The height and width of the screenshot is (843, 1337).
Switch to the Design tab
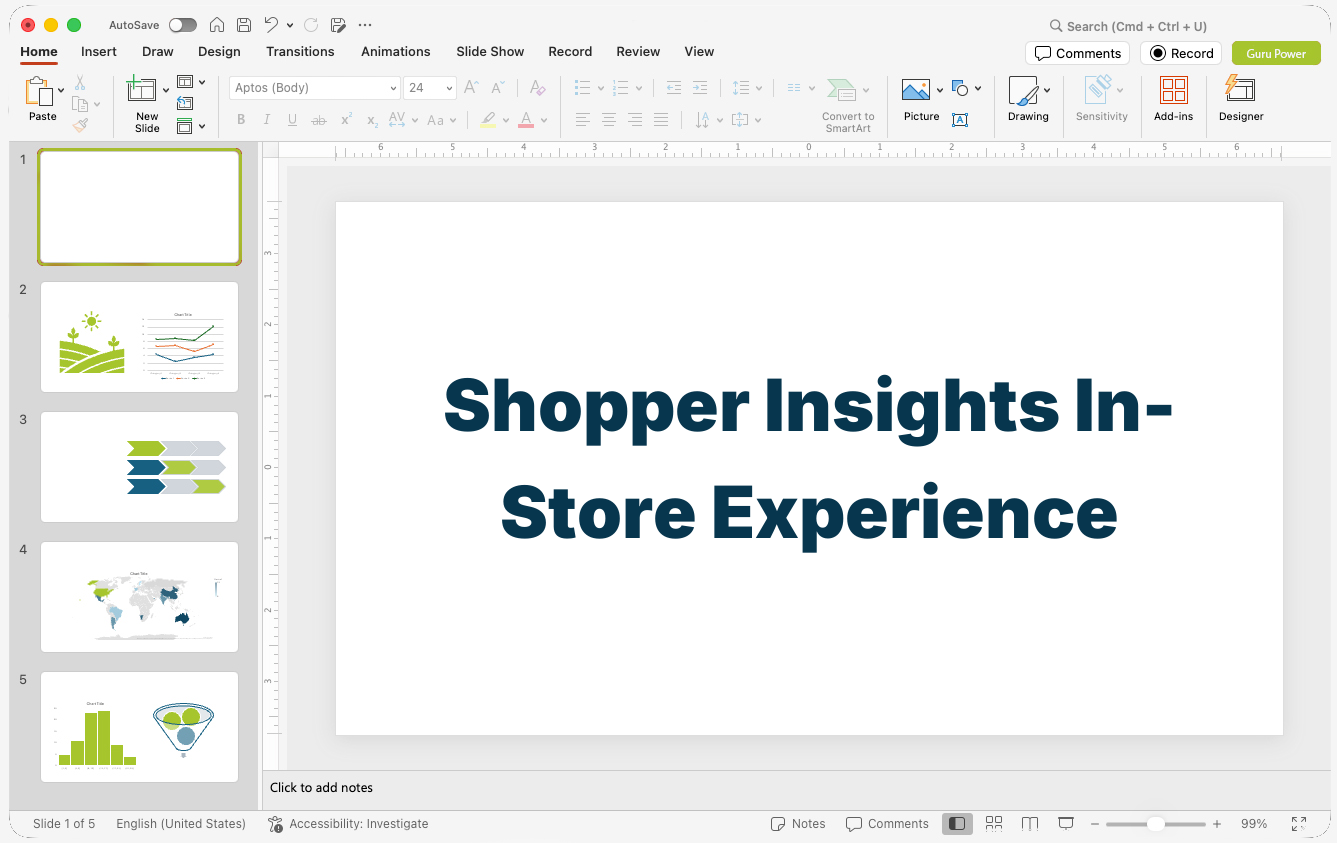point(219,52)
